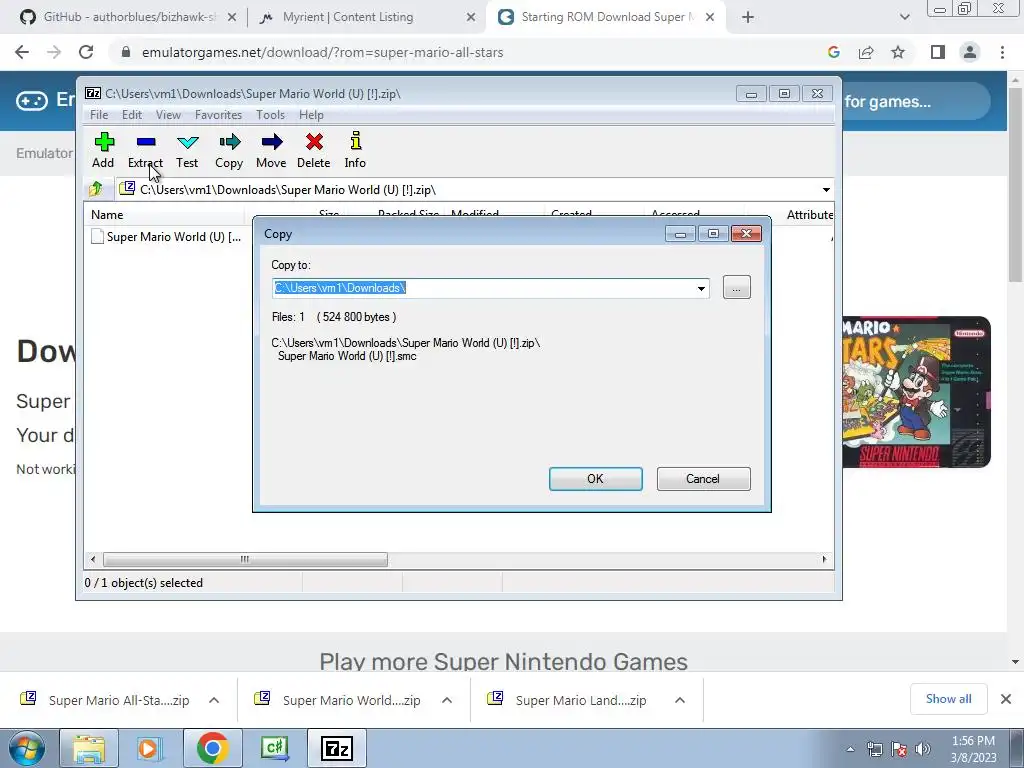Go up one folder level in 7-Zip
The width and height of the screenshot is (1024, 768).
coord(96,189)
